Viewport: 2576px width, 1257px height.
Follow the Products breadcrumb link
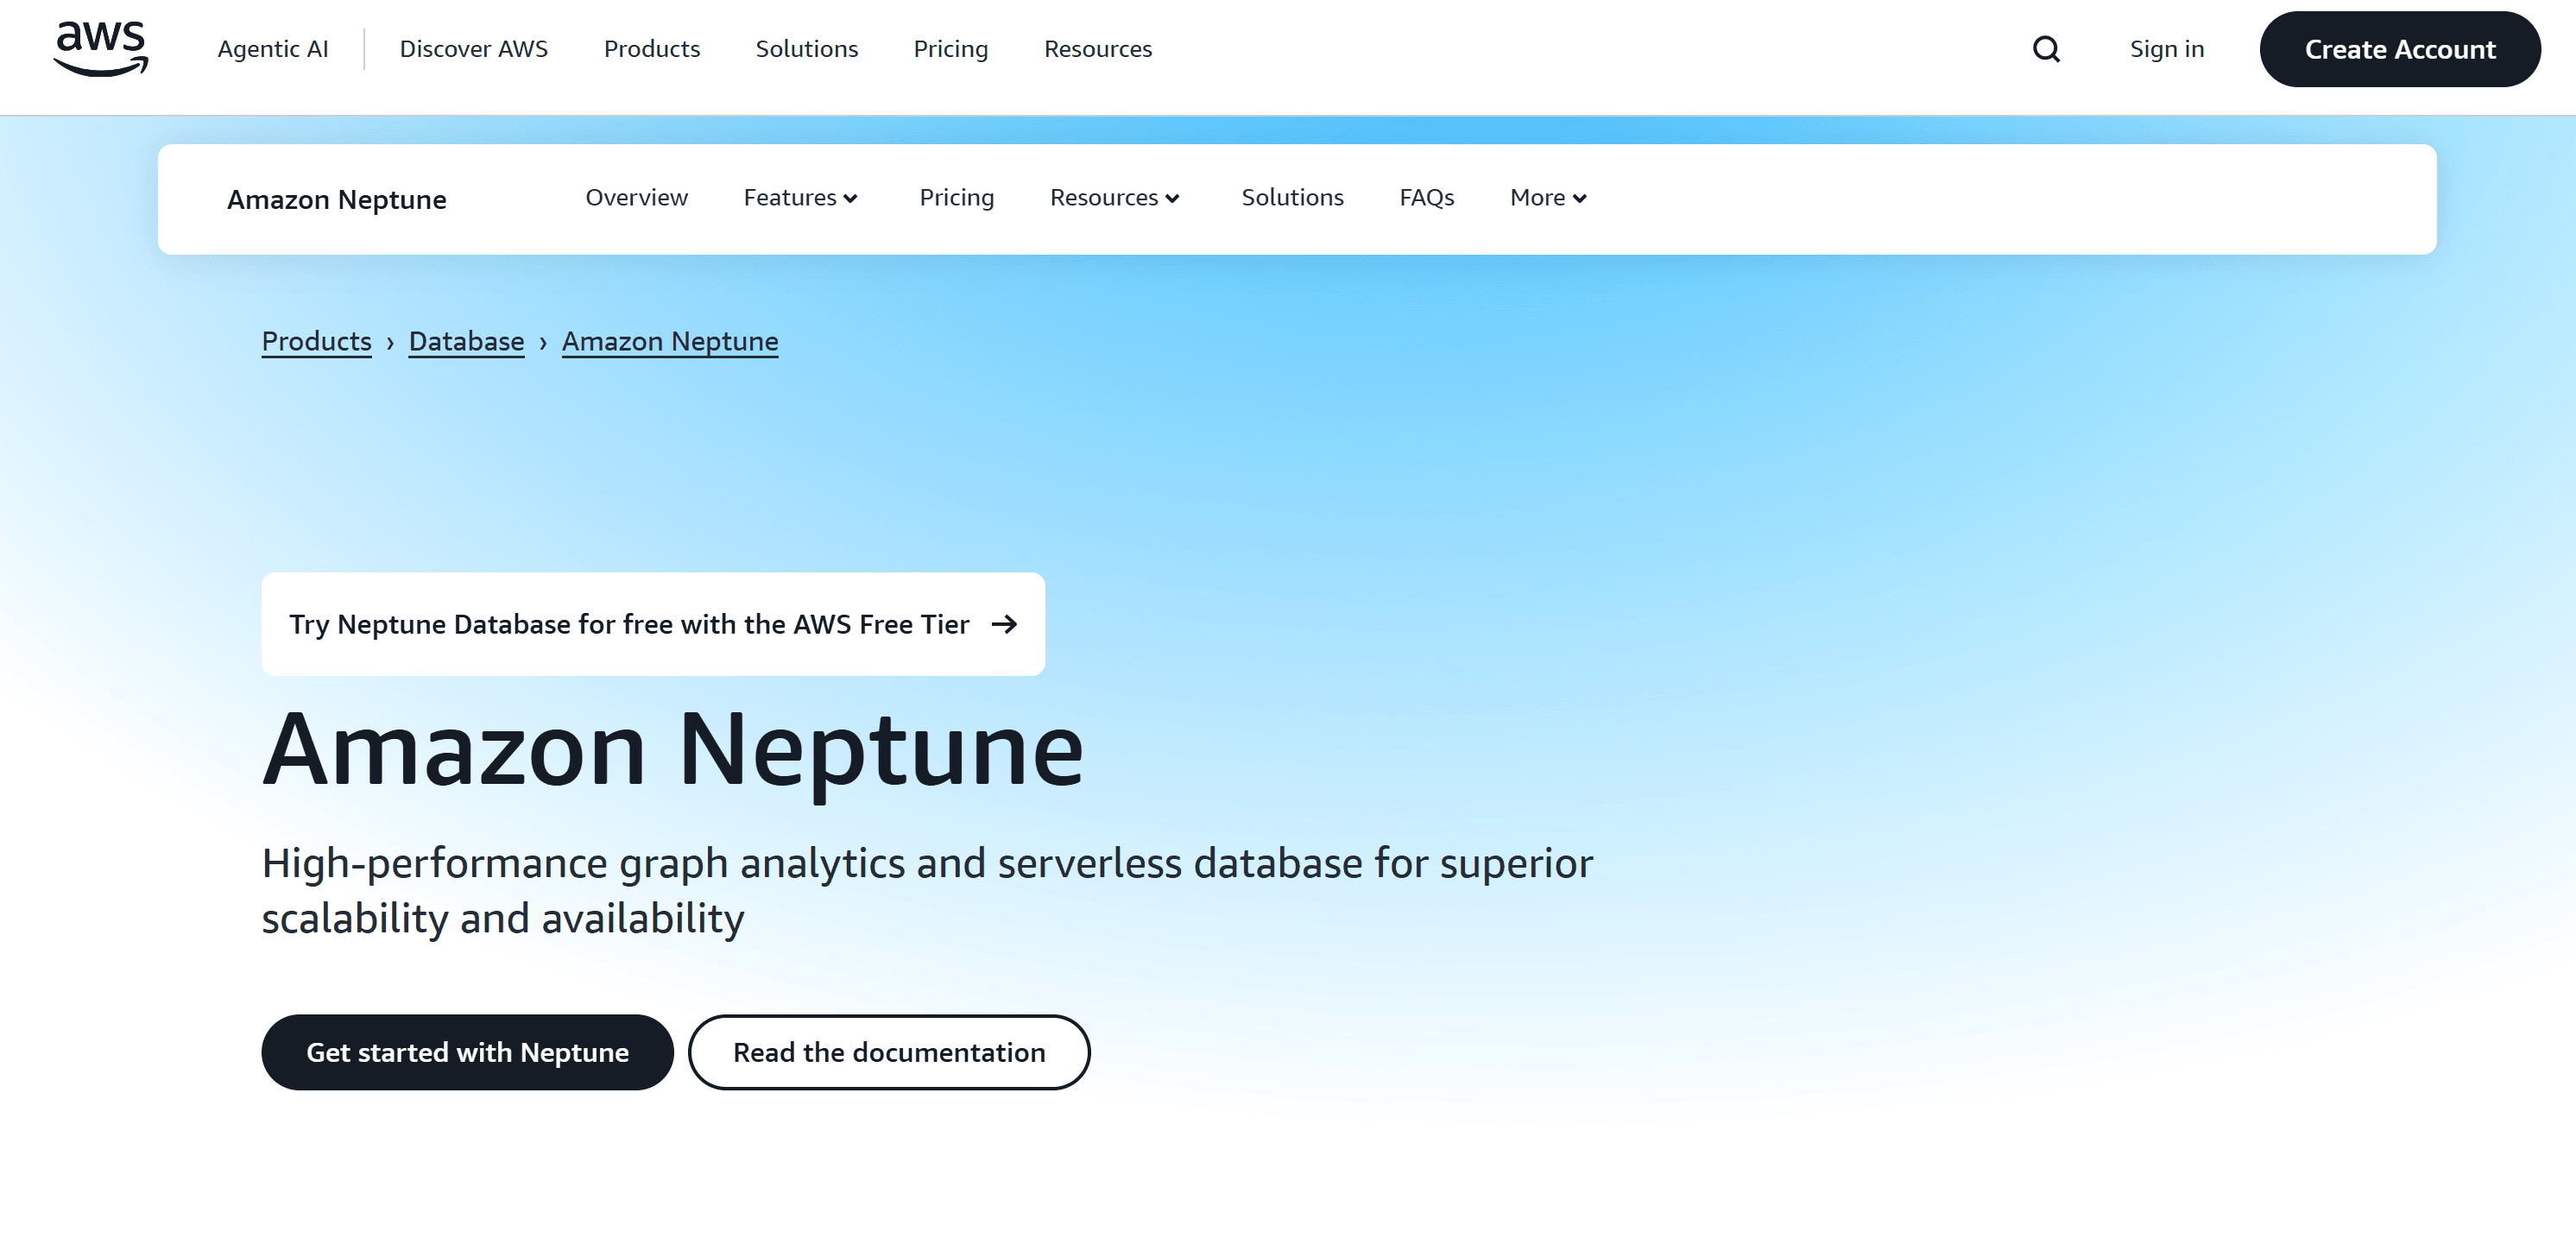pyautogui.click(x=316, y=341)
